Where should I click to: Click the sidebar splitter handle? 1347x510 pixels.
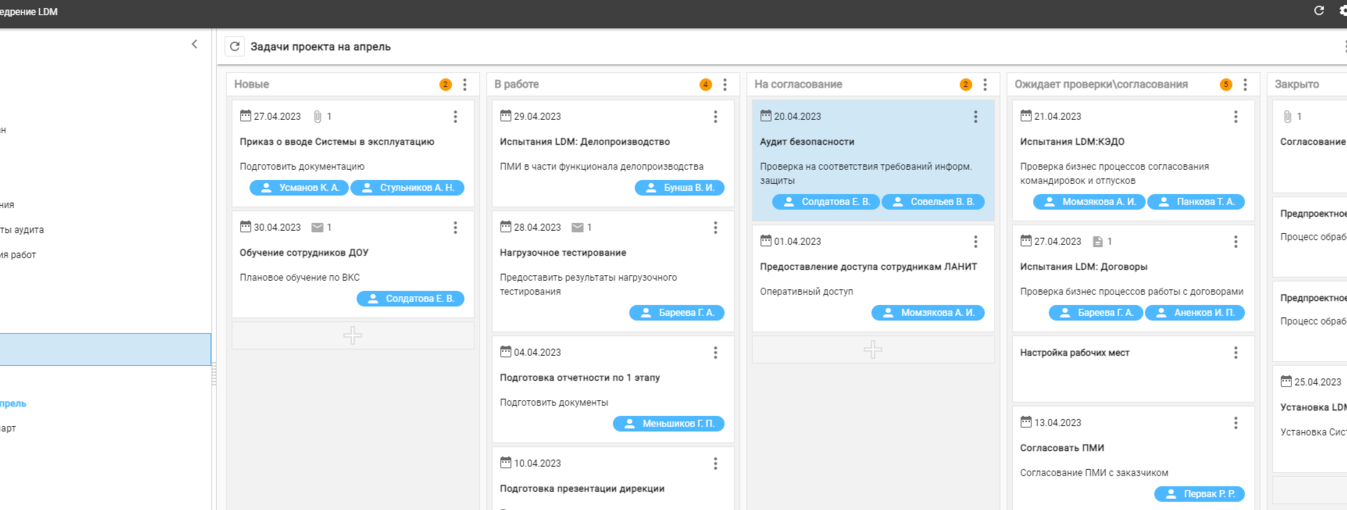point(213,376)
